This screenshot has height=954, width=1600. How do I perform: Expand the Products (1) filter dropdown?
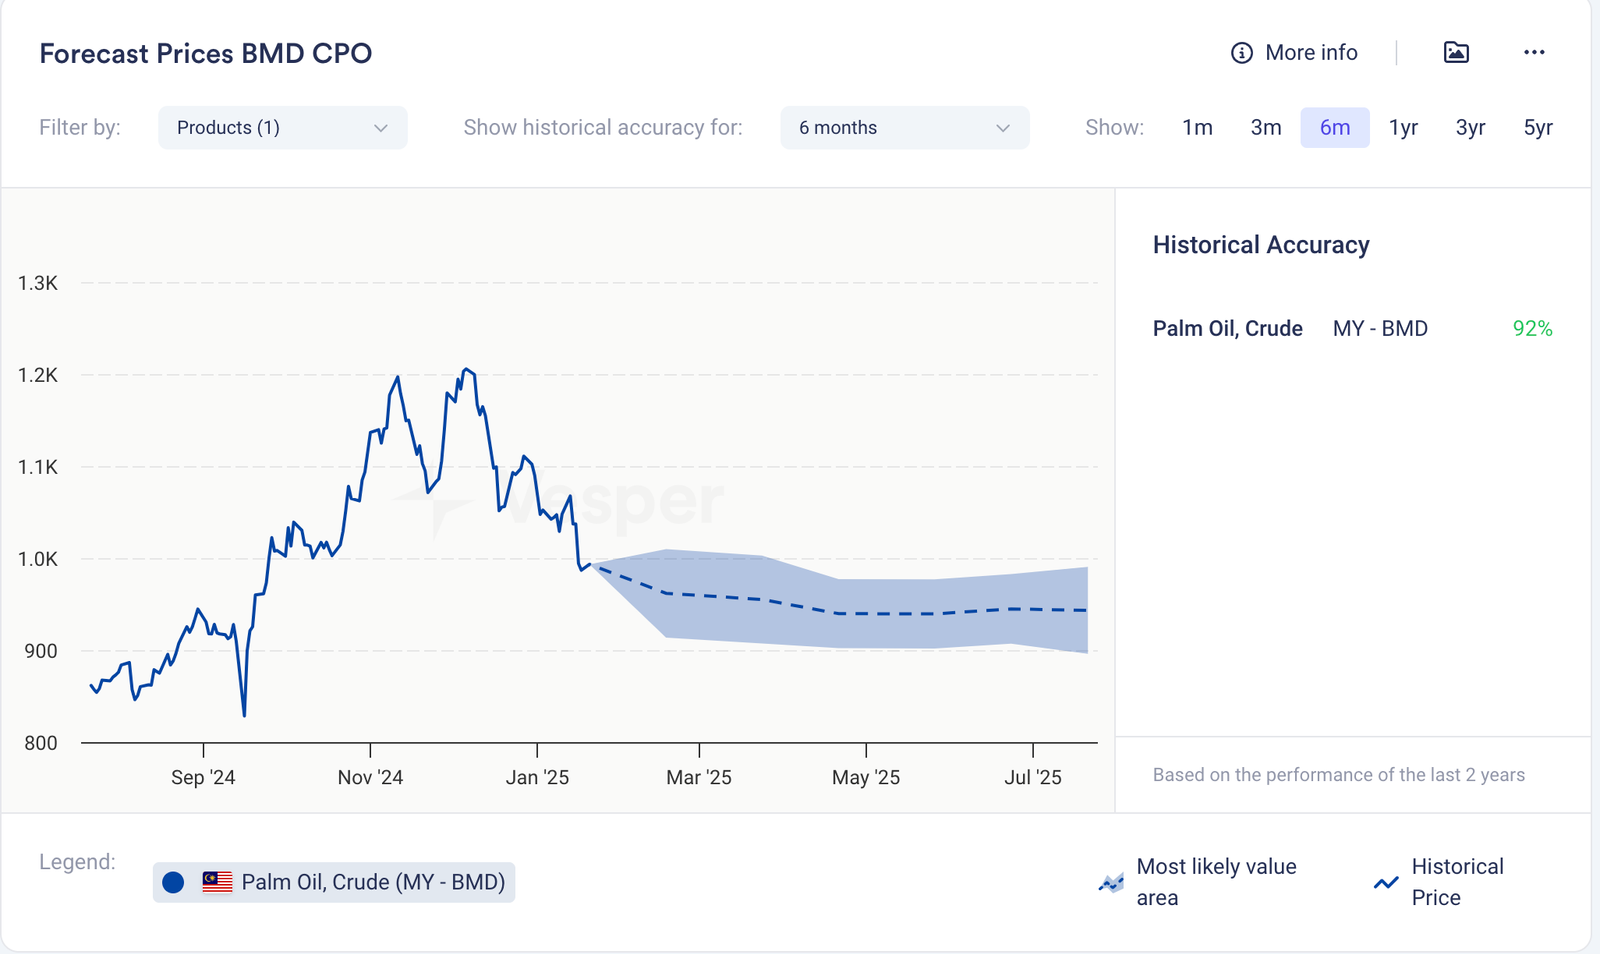click(282, 128)
